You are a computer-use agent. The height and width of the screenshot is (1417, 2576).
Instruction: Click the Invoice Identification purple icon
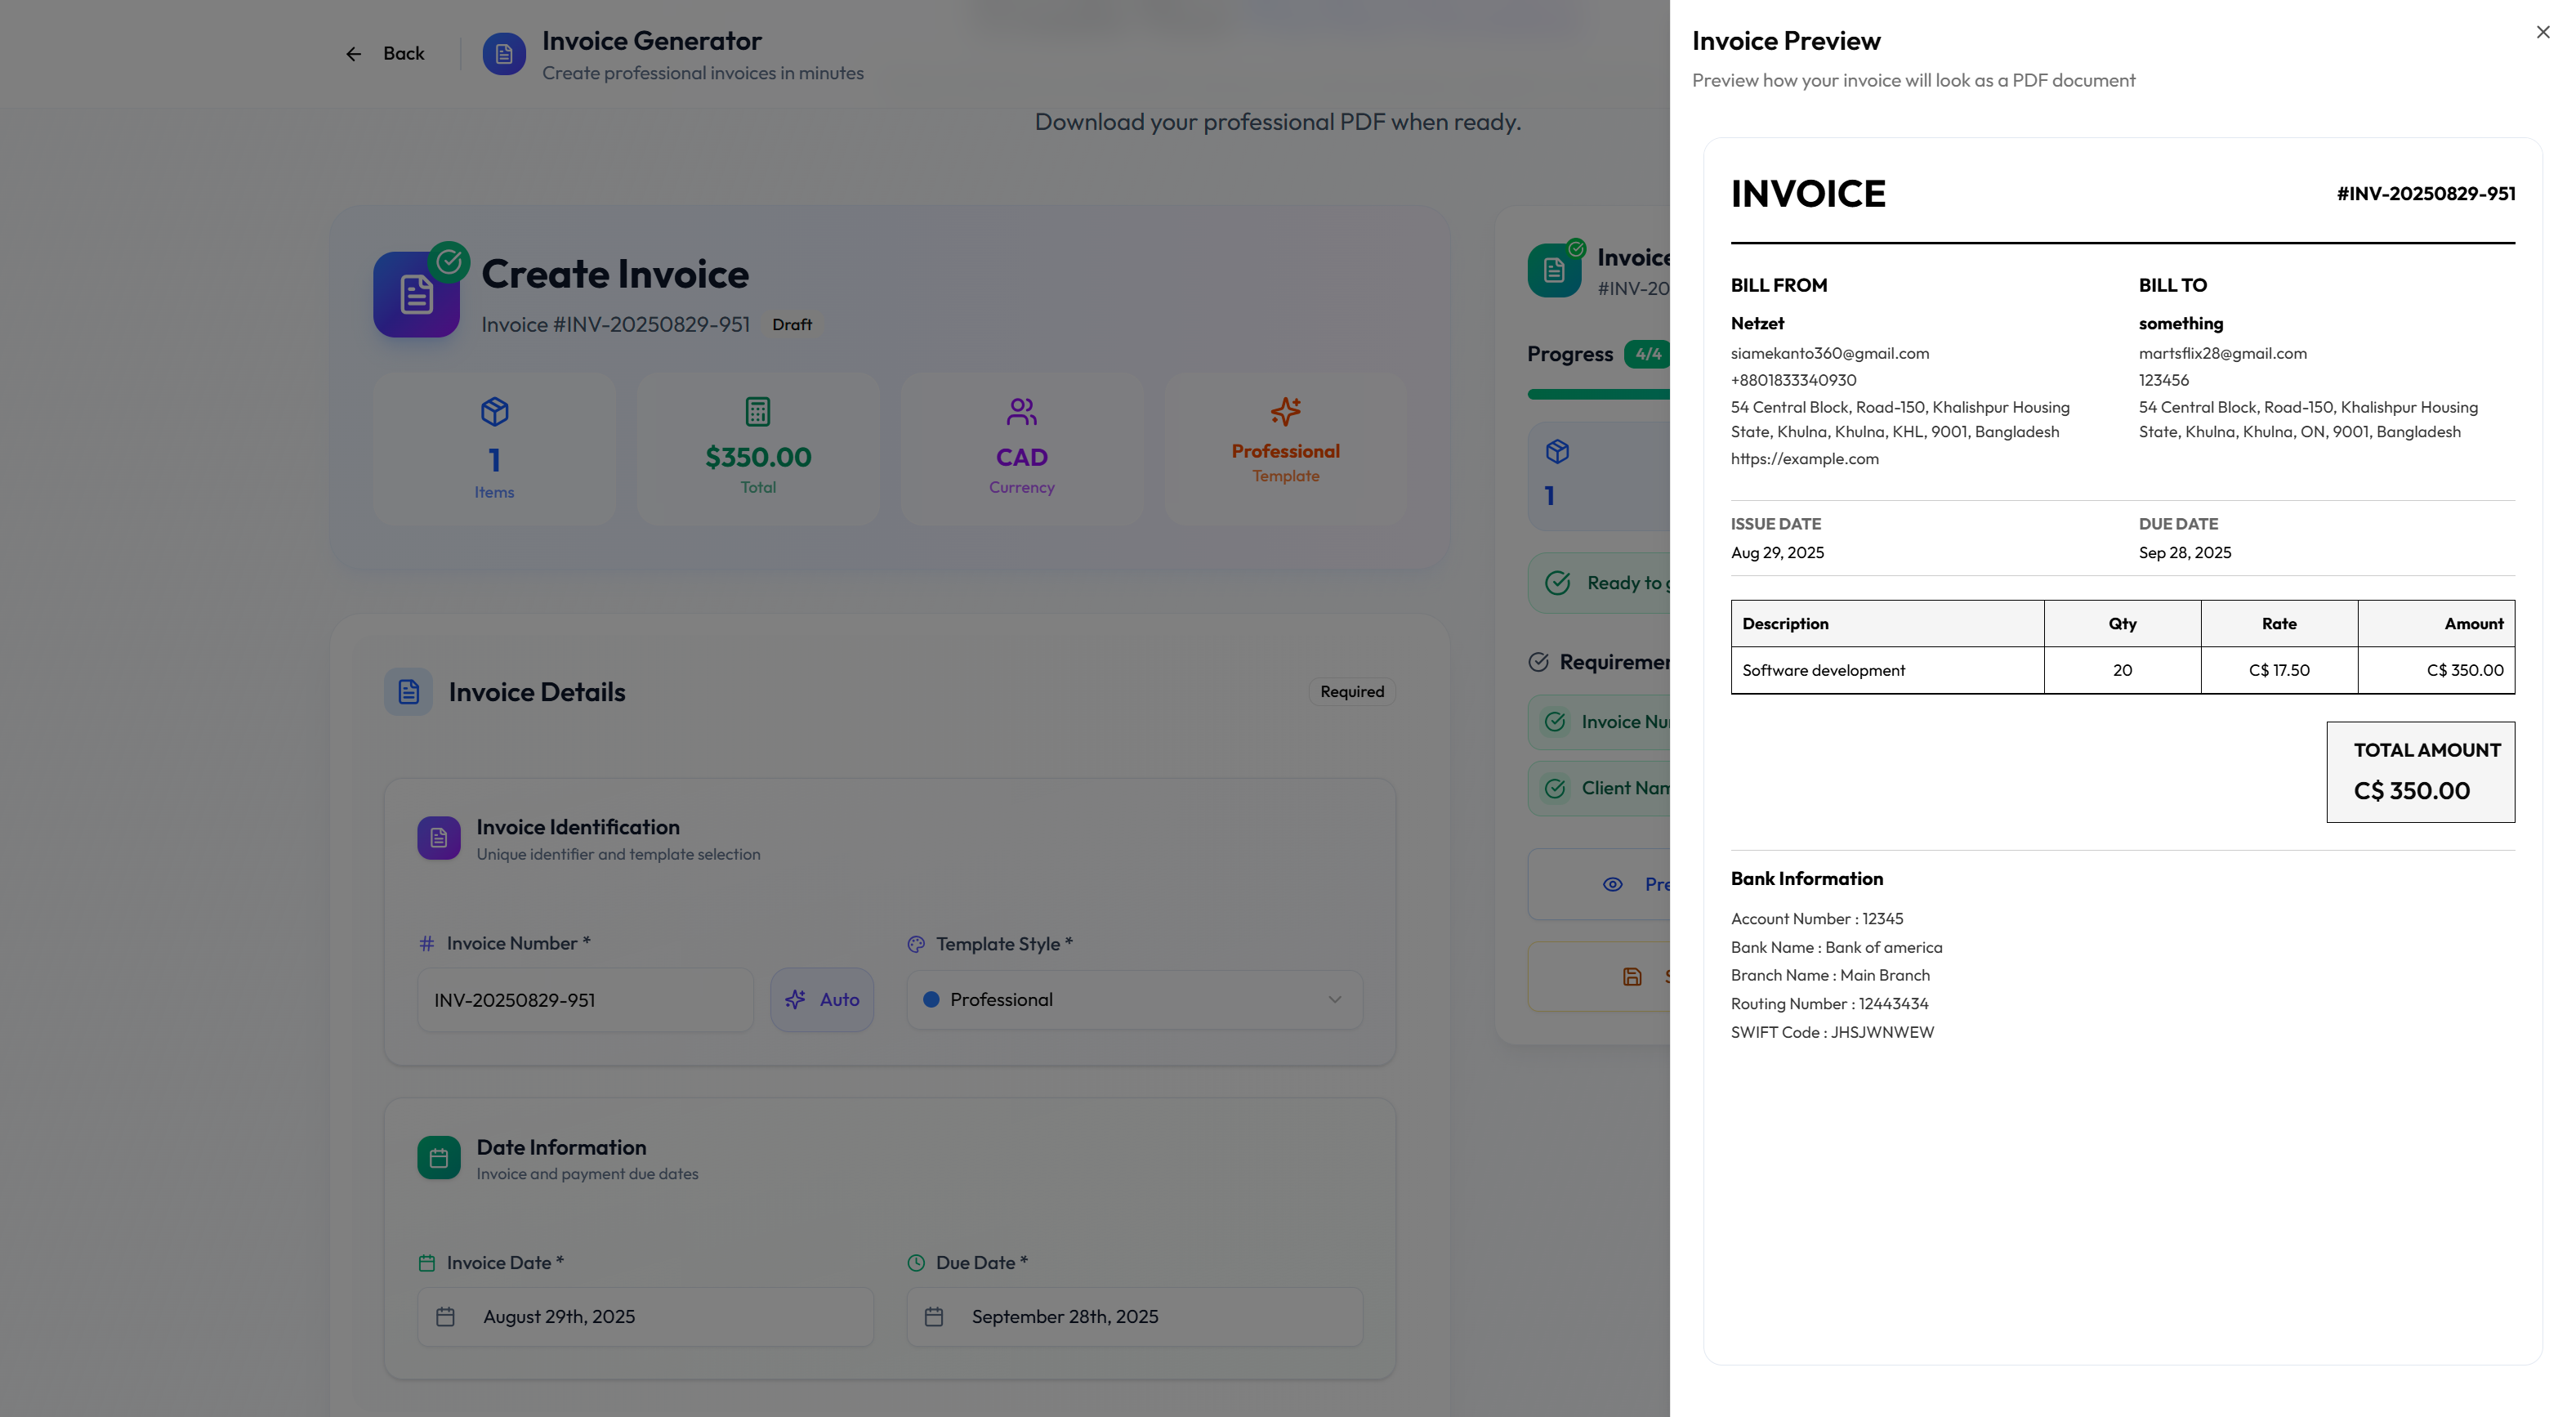[x=438, y=838]
